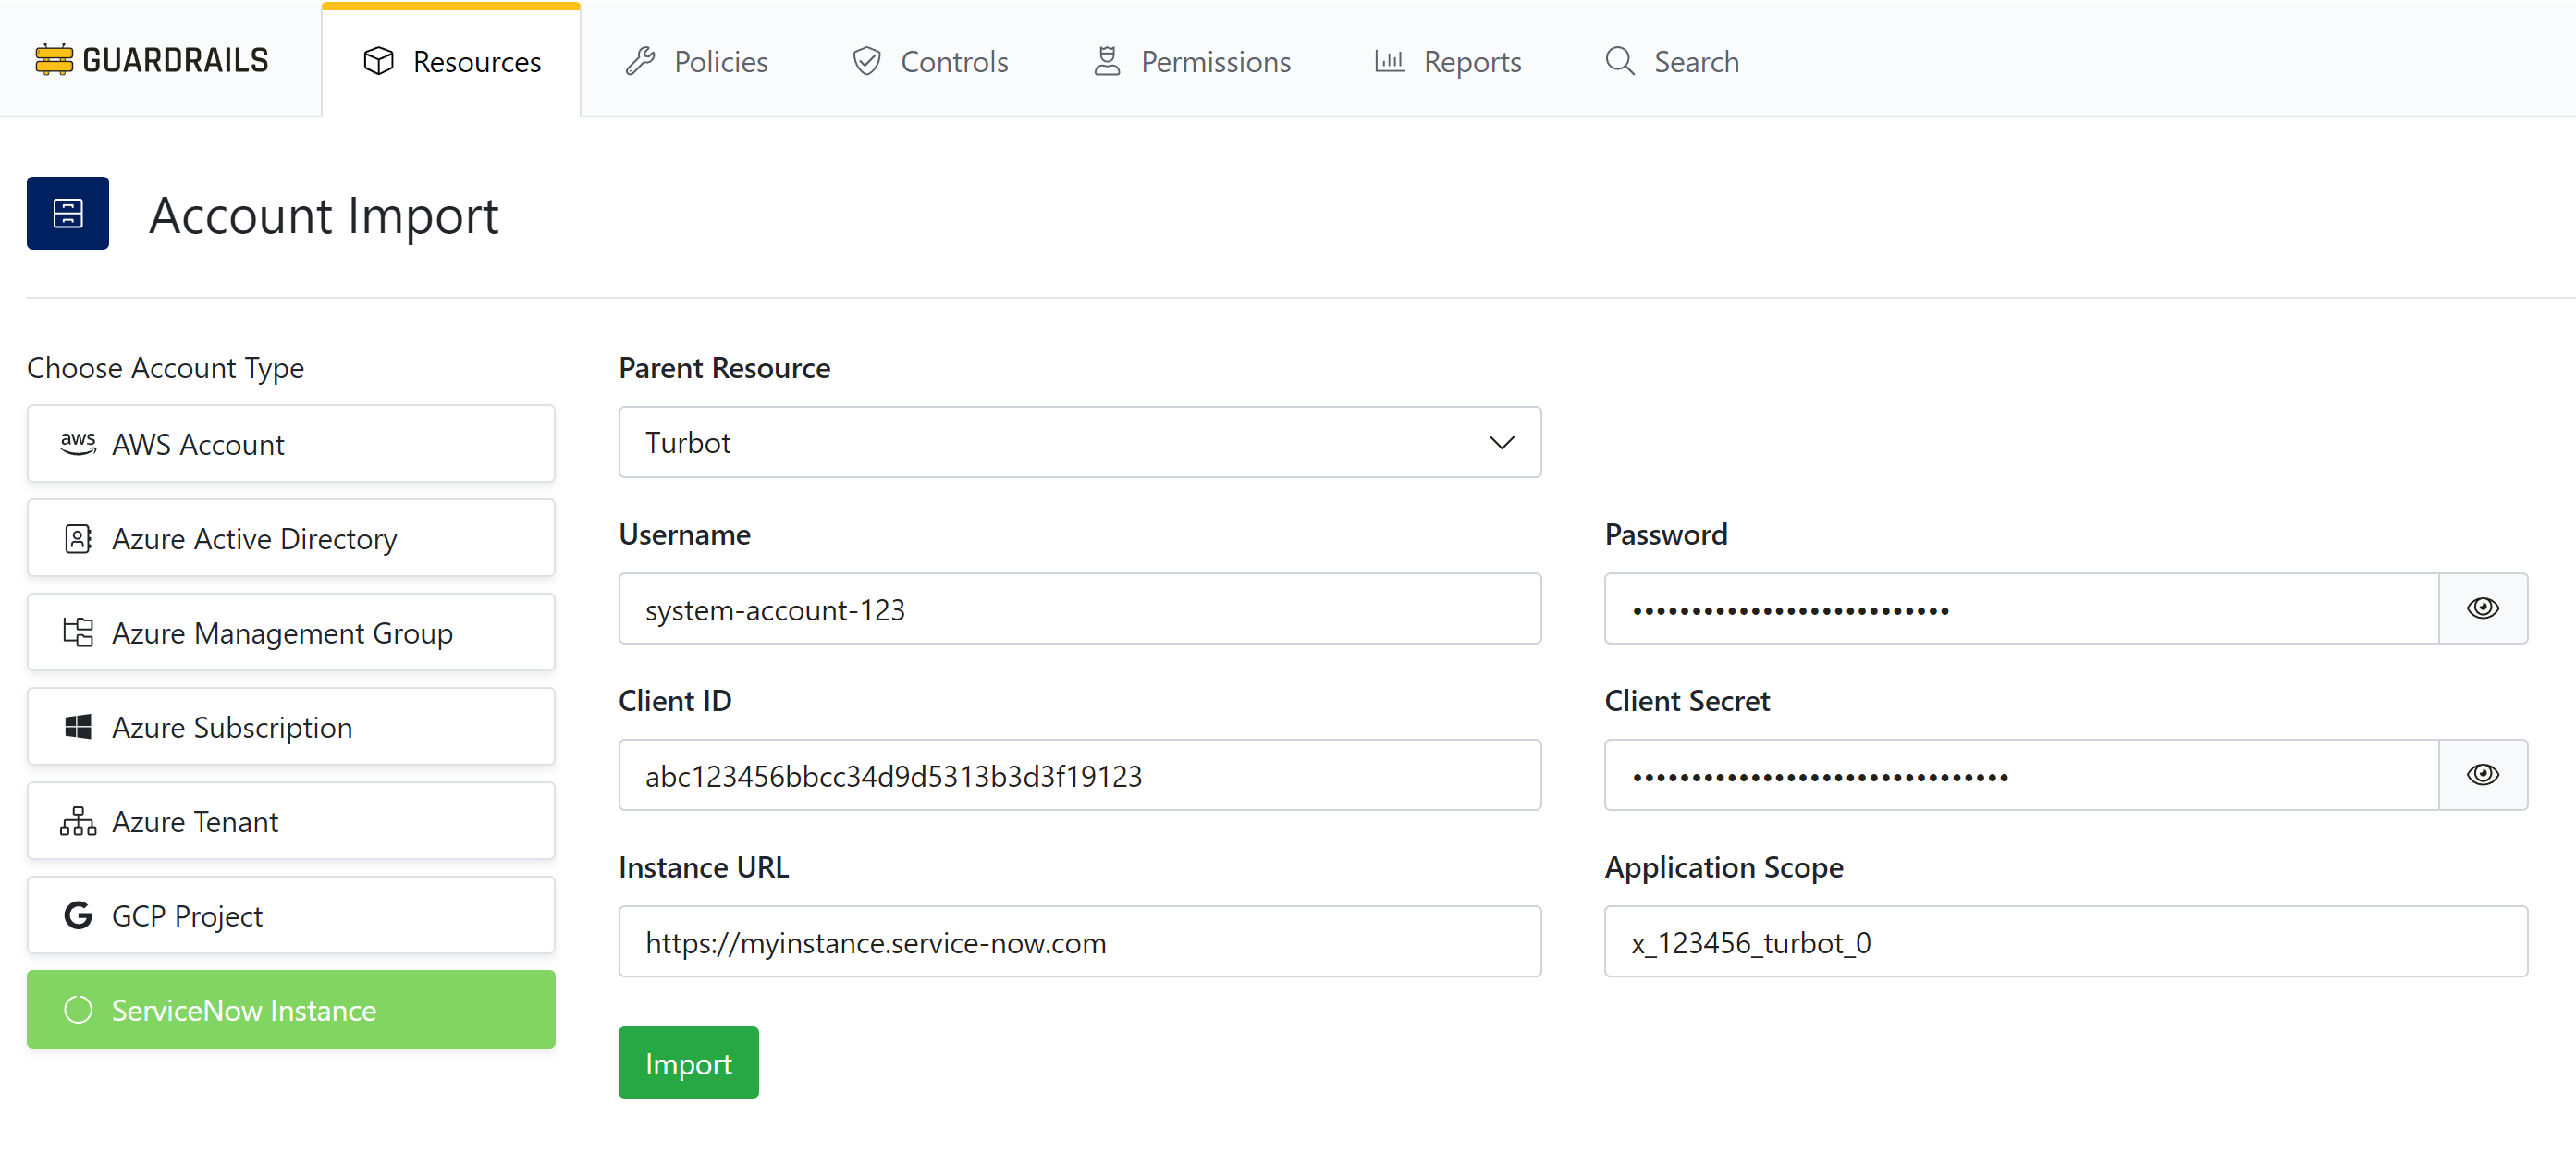Viewport: 2576px width, 1154px height.
Task: Click into the Instance URL field
Action: pyautogui.click(x=1078, y=941)
